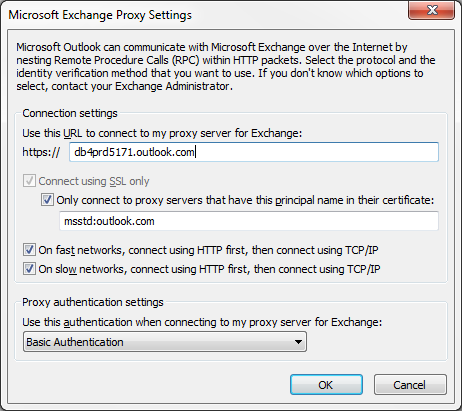Click the 'Only connect to proxy servers' label
This screenshot has height=411, width=462.
pyautogui.click(x=245, y=200)
